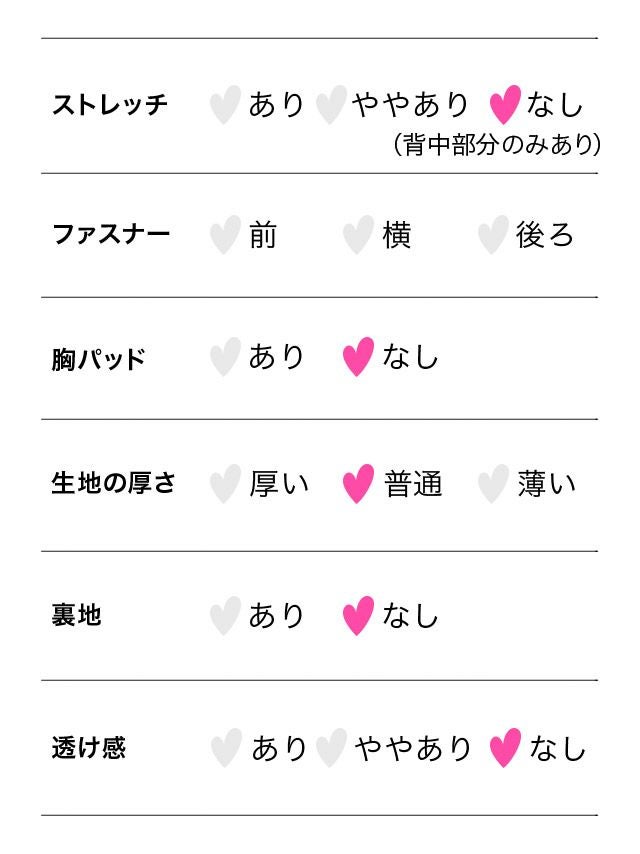
Task: Click the gray heart beside ストレッチ あり
Action: pyautogui.click(x=225, y=104)
